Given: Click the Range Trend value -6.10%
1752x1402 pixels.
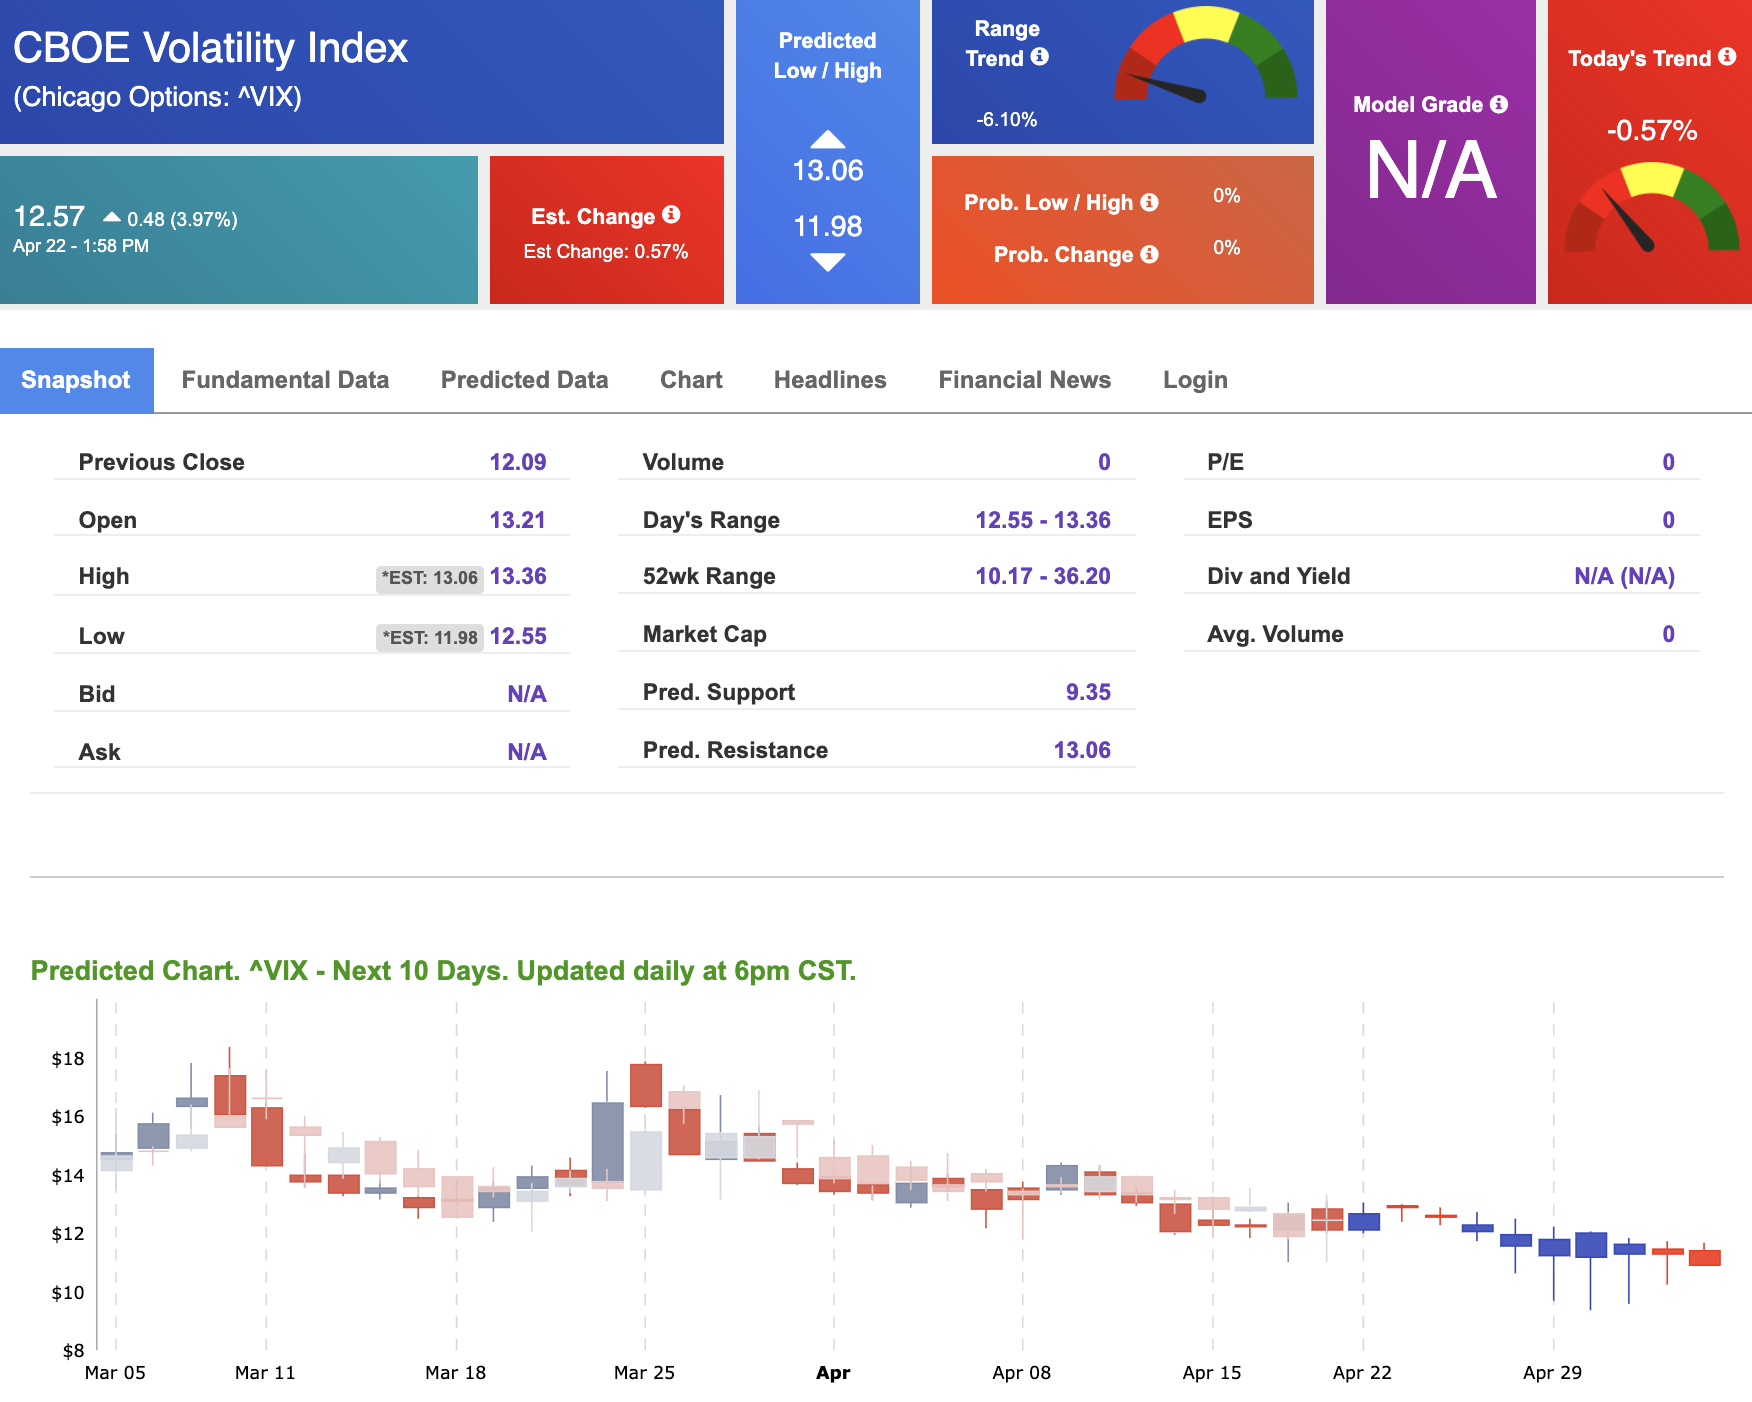Looking at the screenshot, I should point(1007,119).
